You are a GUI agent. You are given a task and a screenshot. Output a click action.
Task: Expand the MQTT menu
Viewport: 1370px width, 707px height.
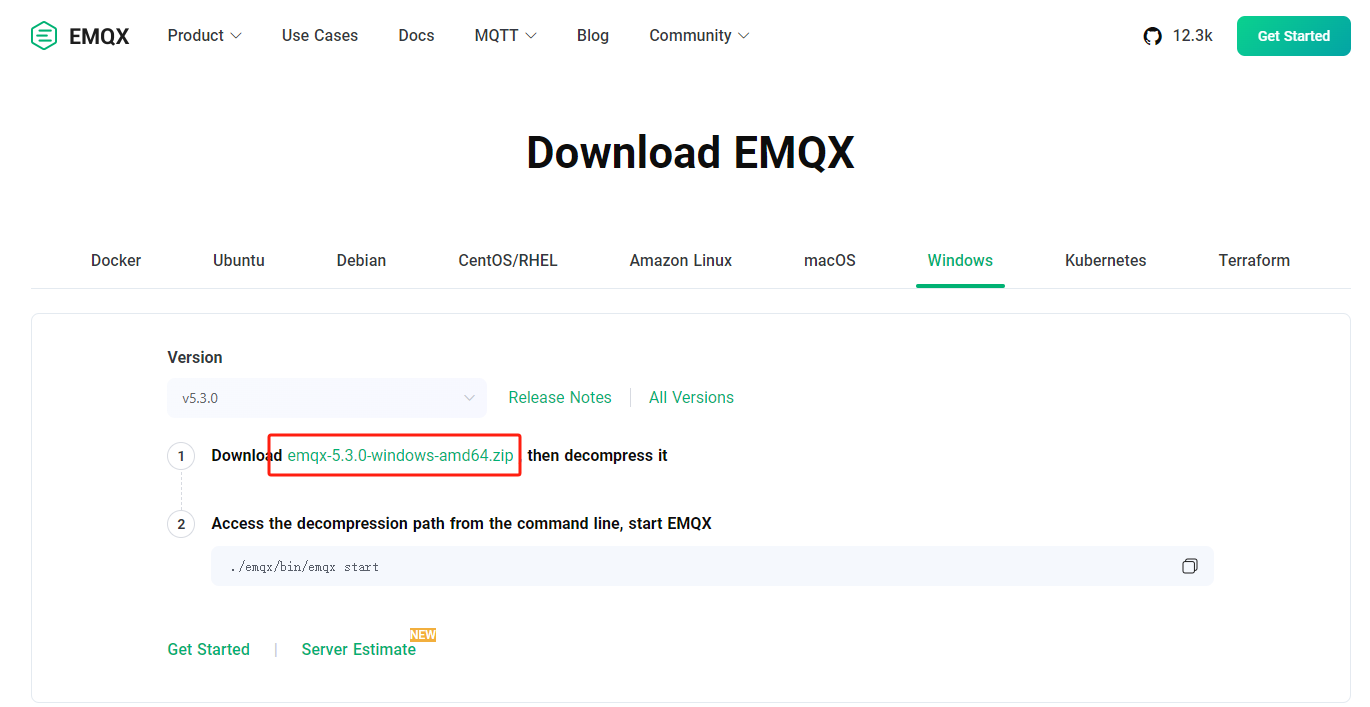pyautogui.click(x=506, y=35)
